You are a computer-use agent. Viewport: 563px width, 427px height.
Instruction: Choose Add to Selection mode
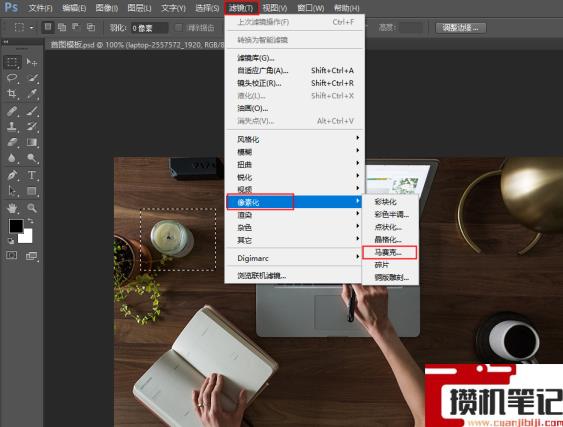[x=62, y=27]
